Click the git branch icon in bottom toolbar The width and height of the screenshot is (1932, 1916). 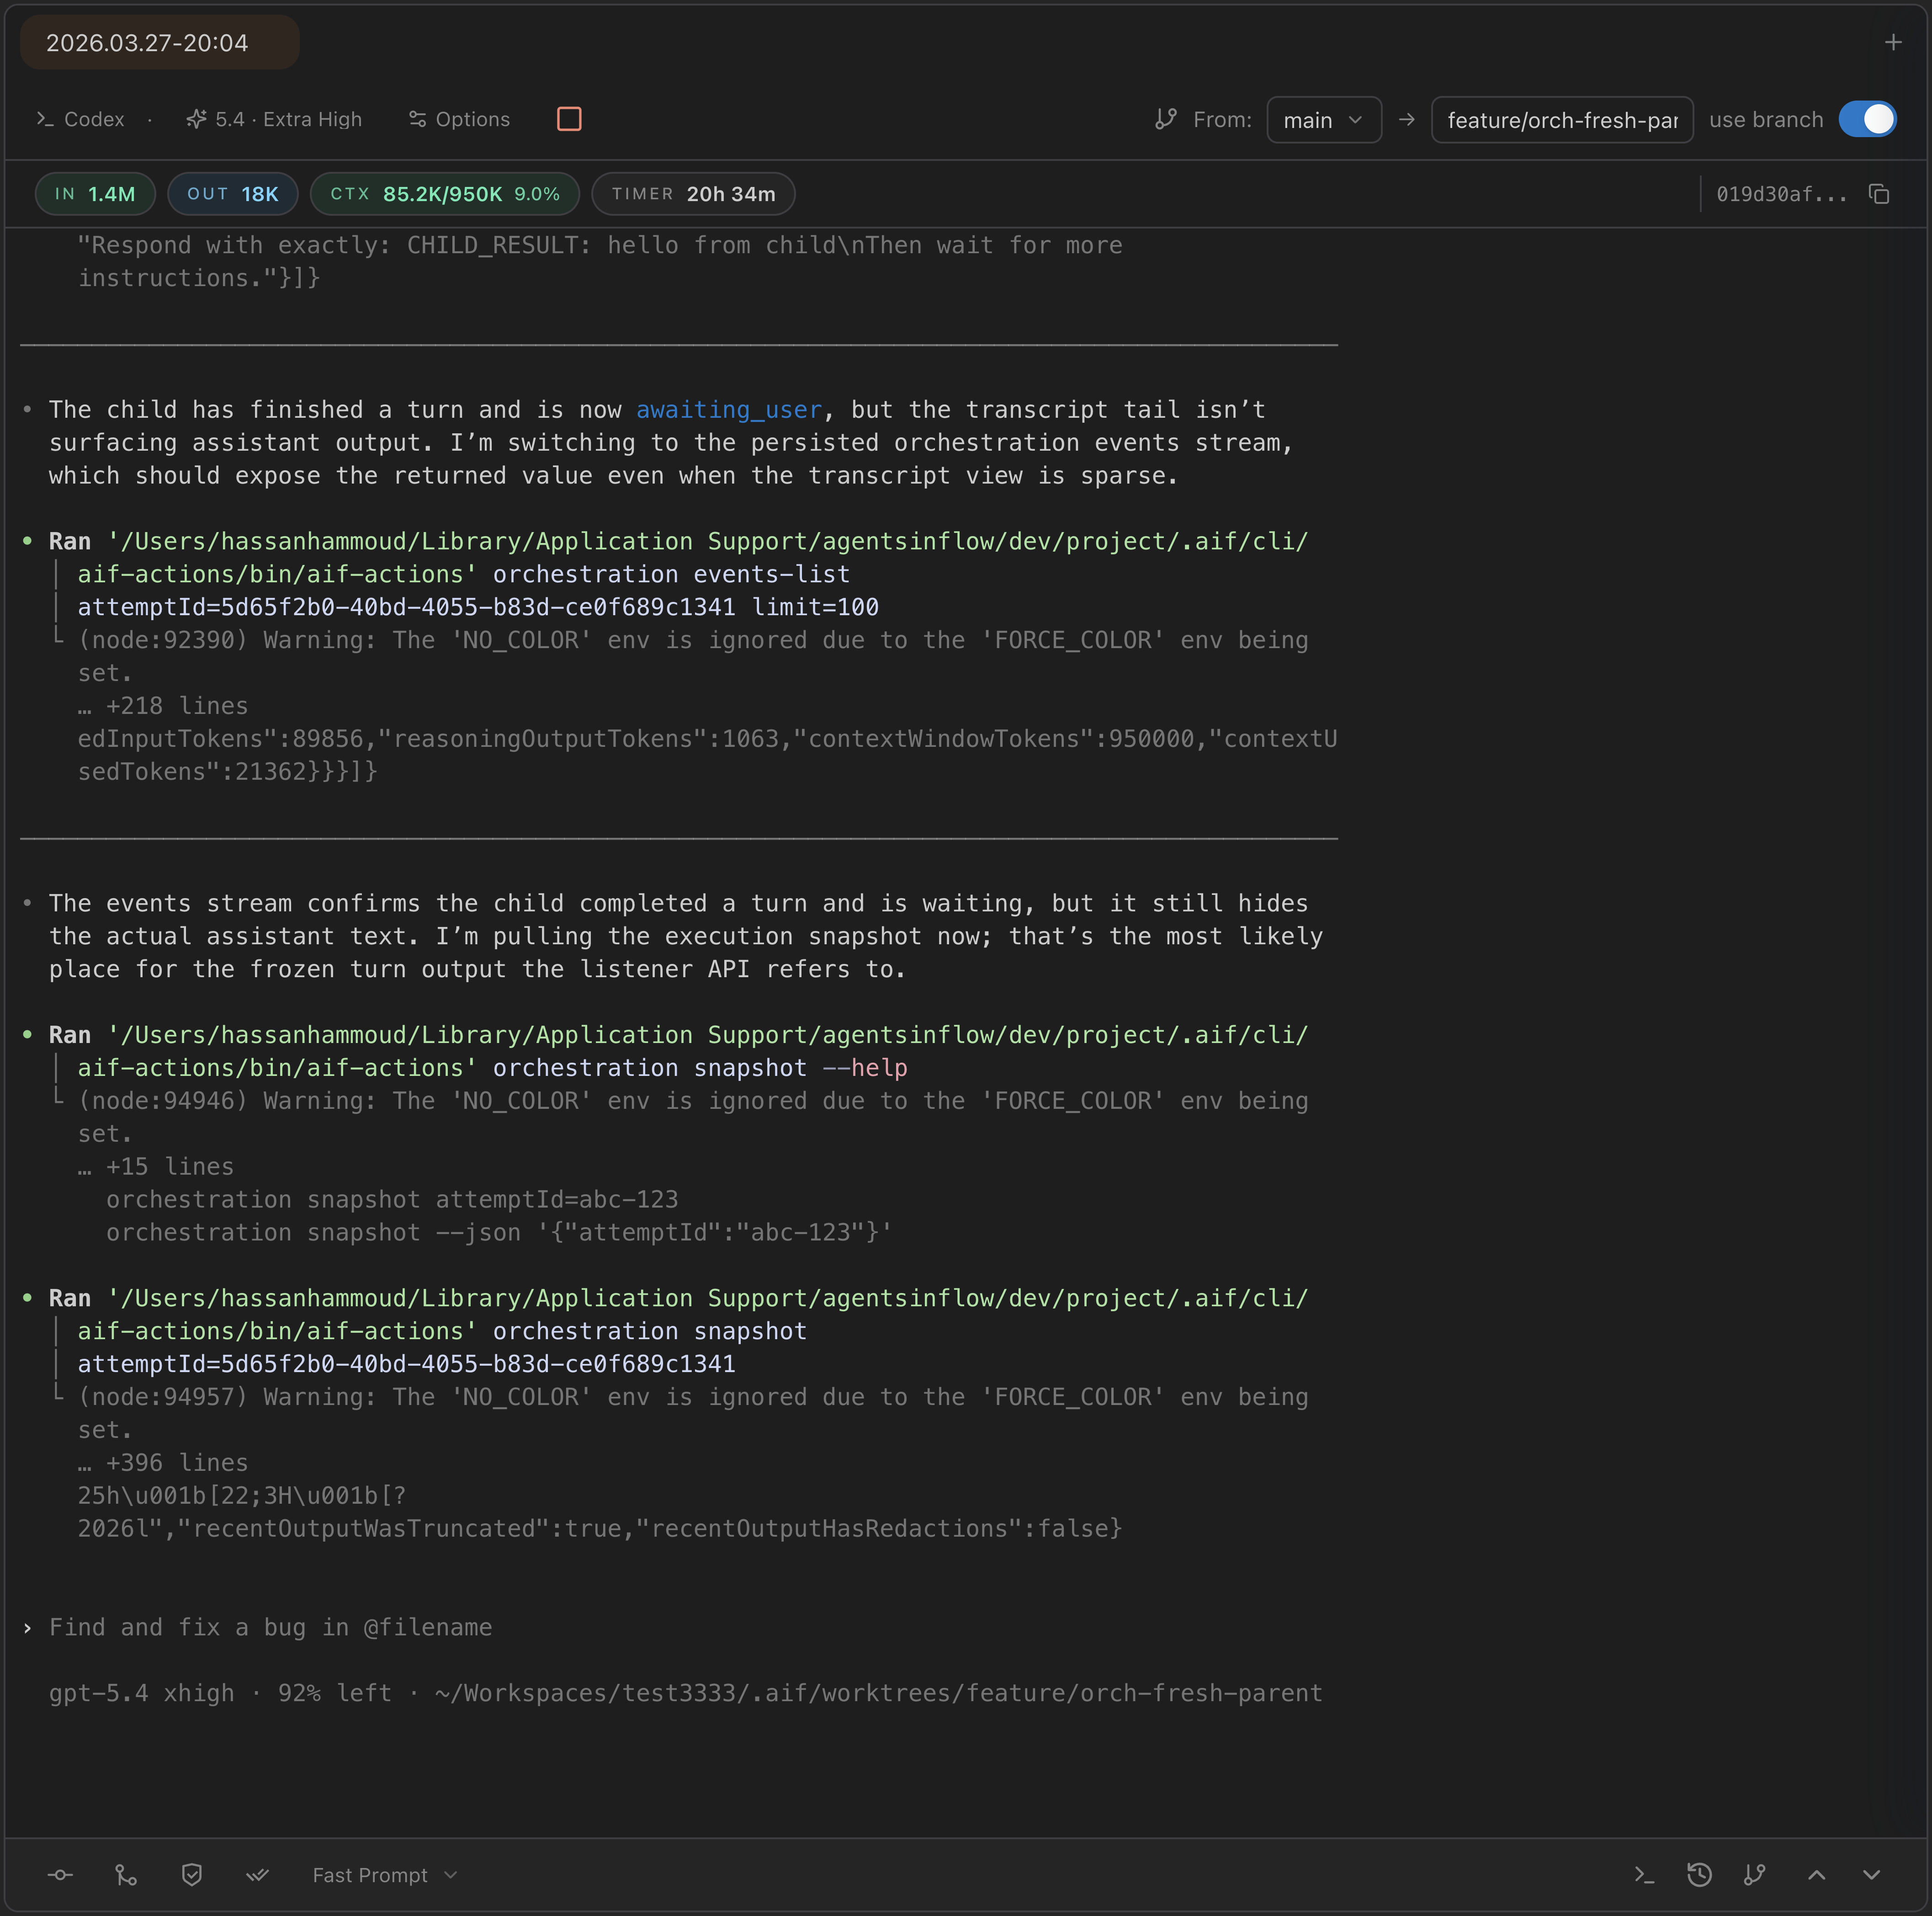[1756, 1874]
